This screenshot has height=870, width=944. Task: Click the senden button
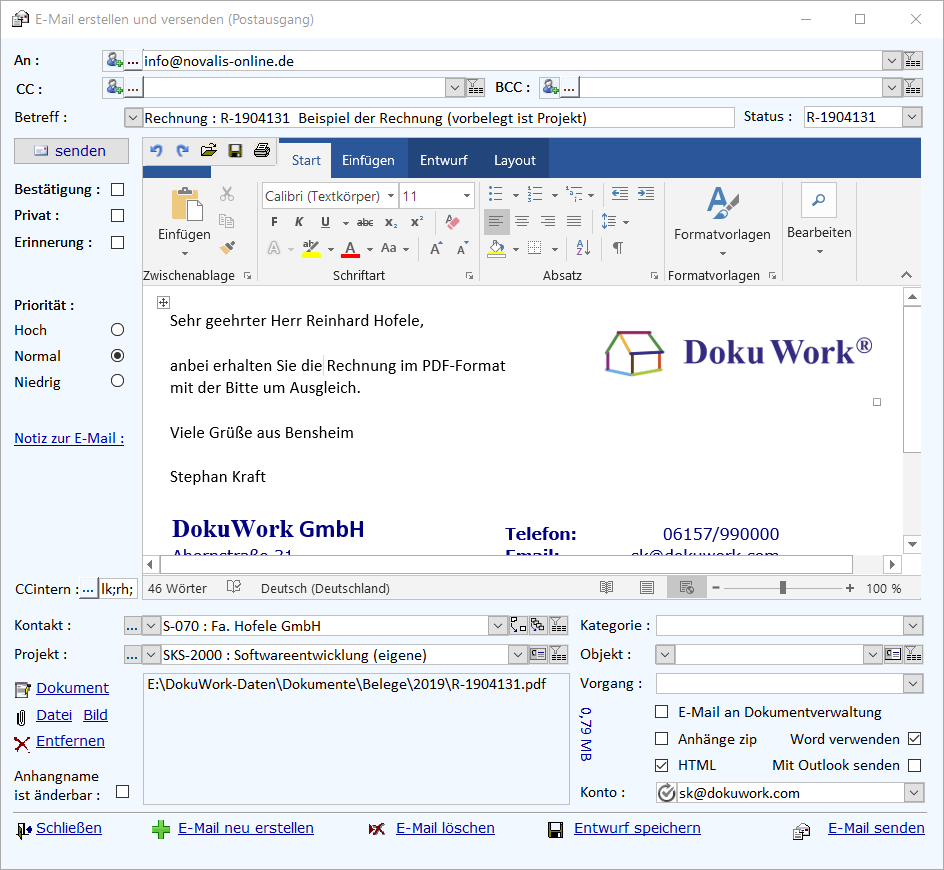click(x=71, y=151)
